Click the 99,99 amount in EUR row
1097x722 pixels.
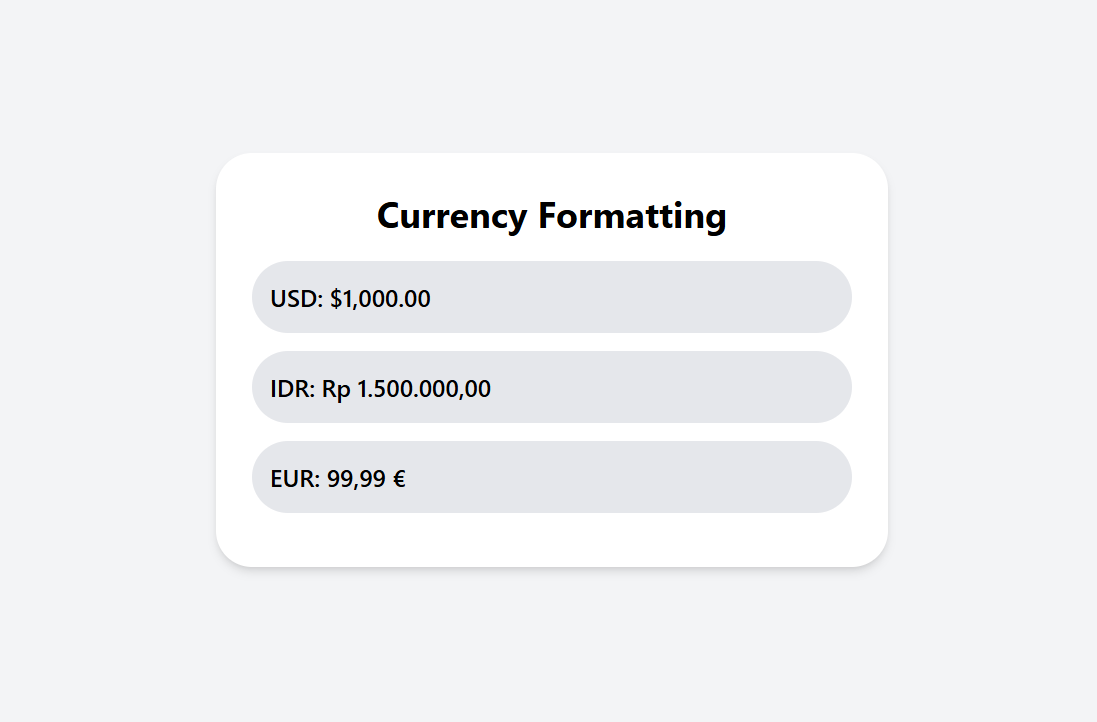356,478
